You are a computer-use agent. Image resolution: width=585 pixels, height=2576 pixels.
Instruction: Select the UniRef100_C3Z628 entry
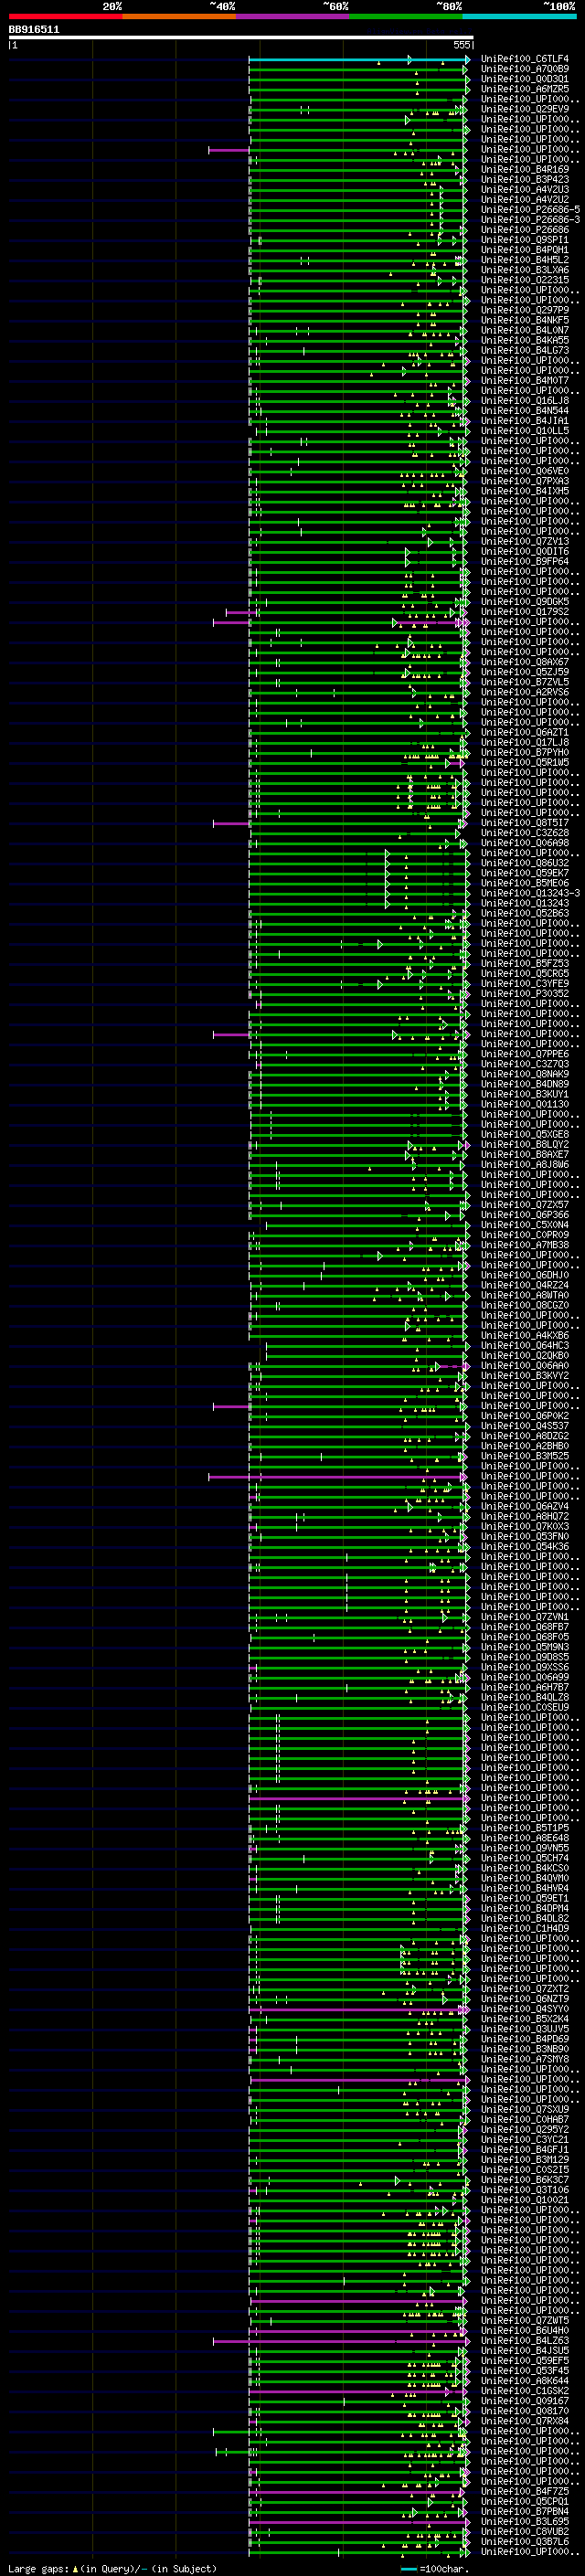coord(525,834)
